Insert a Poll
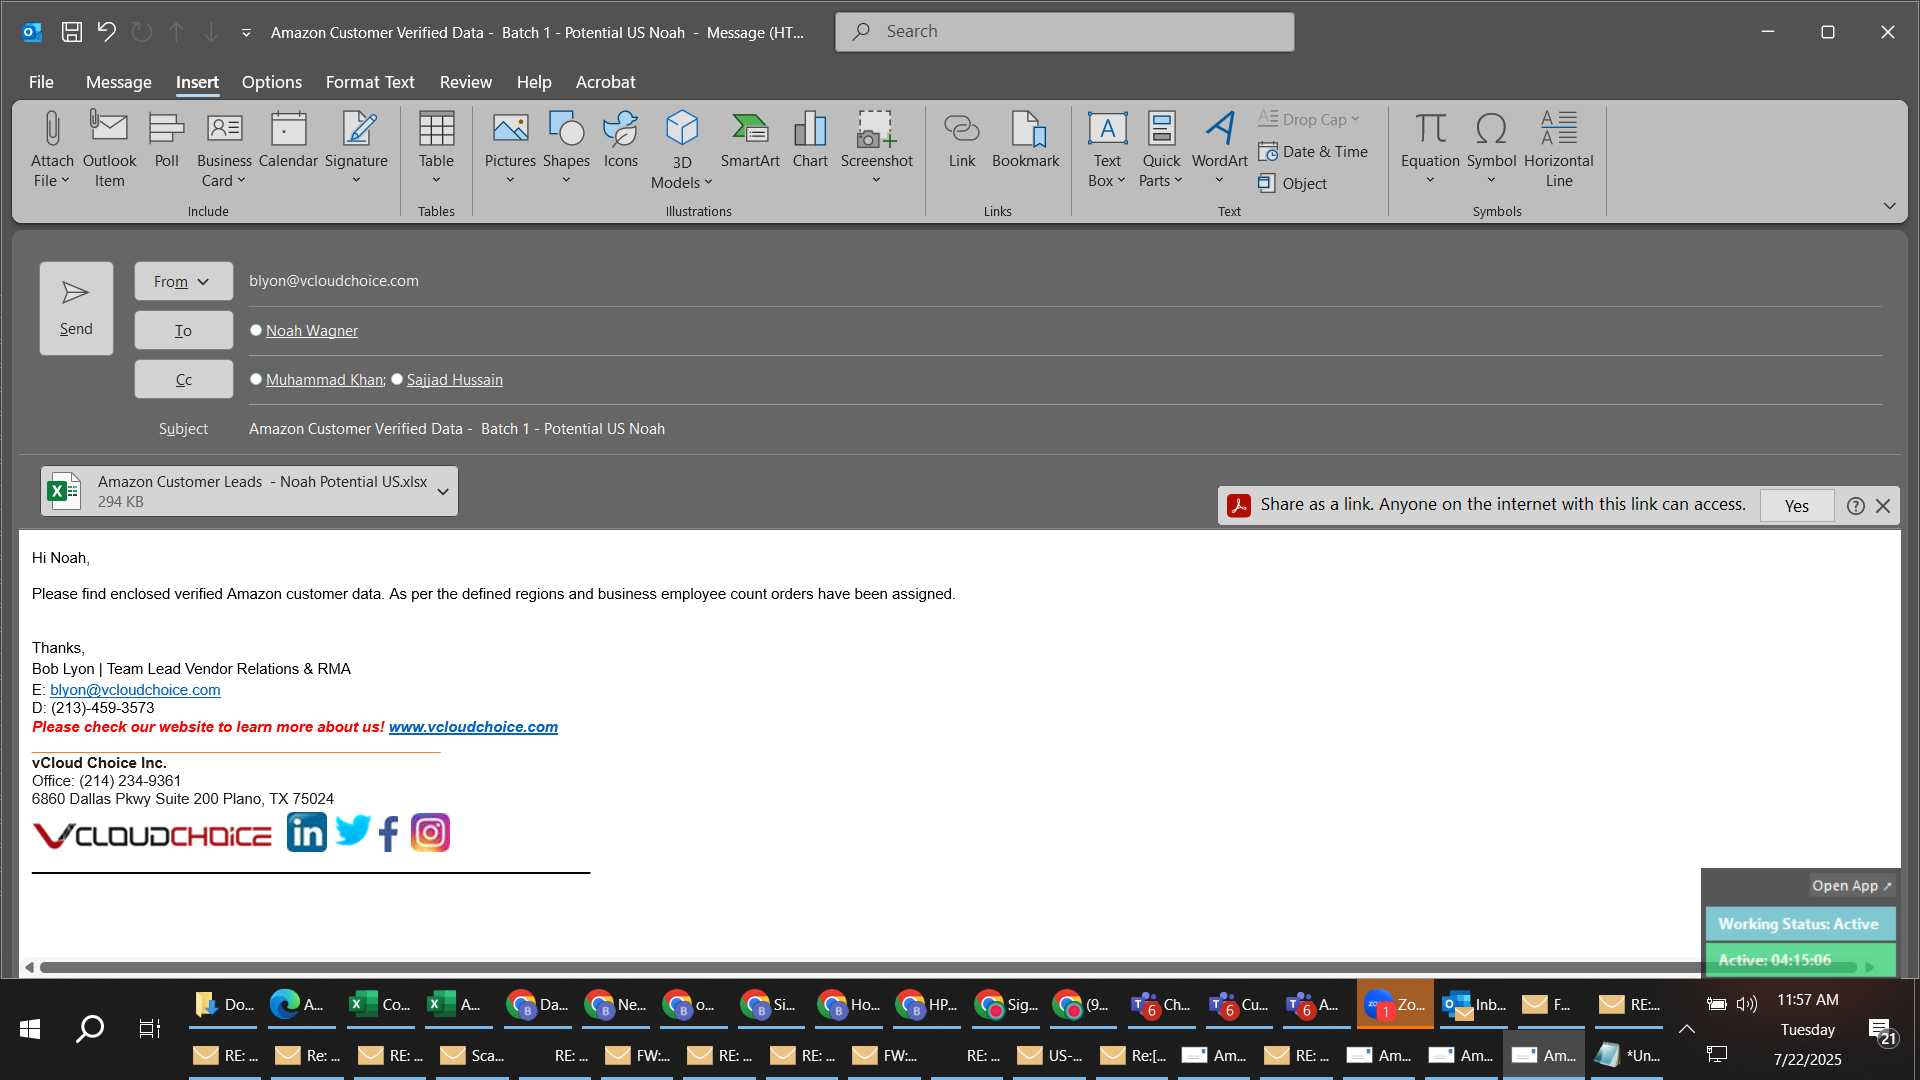 click(x=166, y=140)
